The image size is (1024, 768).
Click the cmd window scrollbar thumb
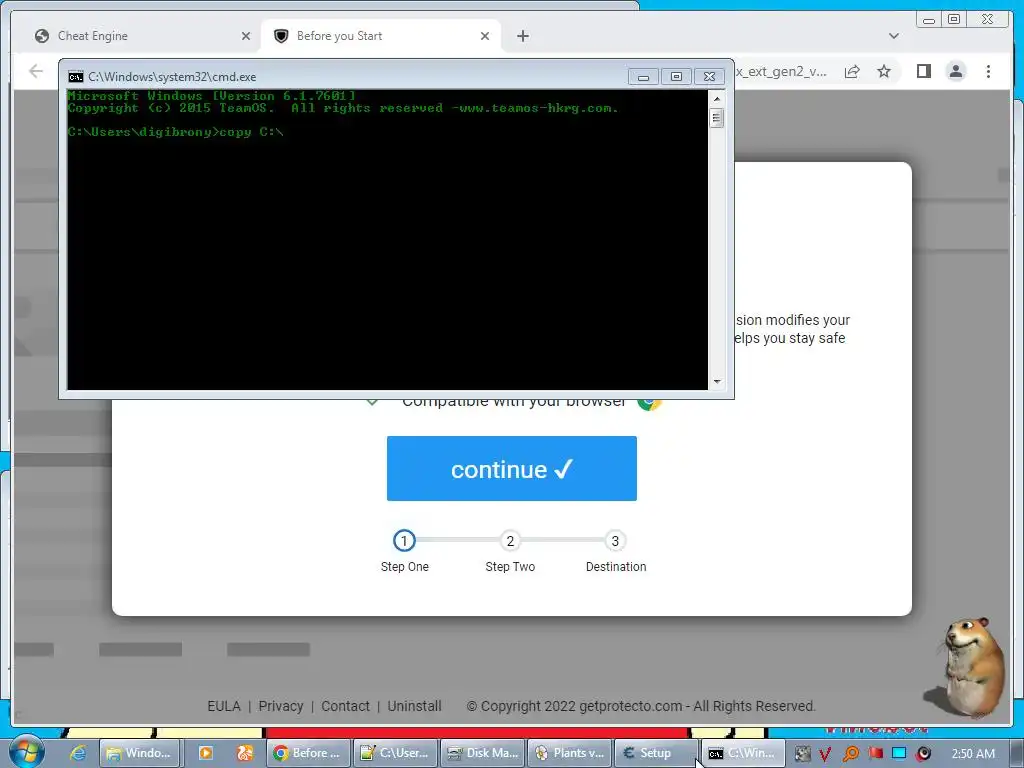tap(716, 118)
